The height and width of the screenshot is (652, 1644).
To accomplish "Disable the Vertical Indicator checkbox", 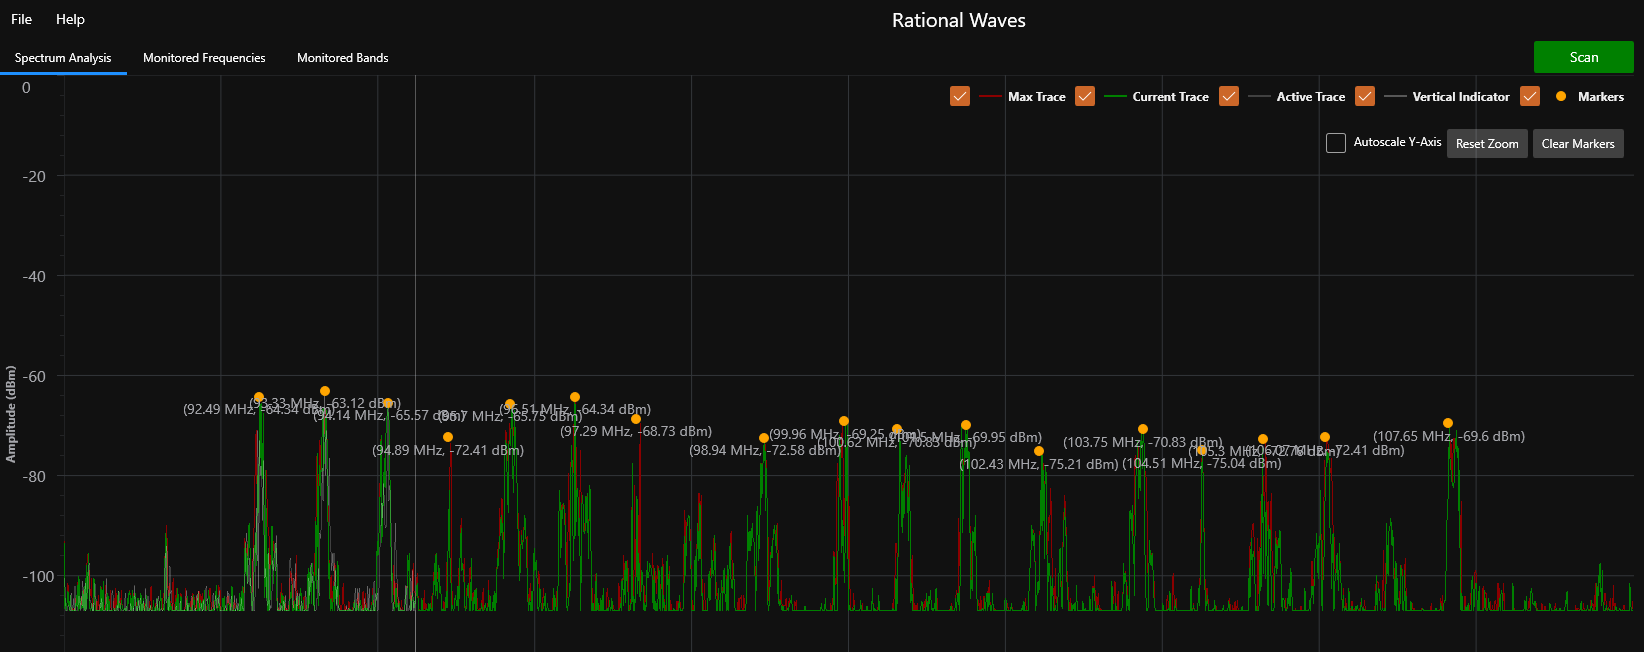I will [1365, 96].
